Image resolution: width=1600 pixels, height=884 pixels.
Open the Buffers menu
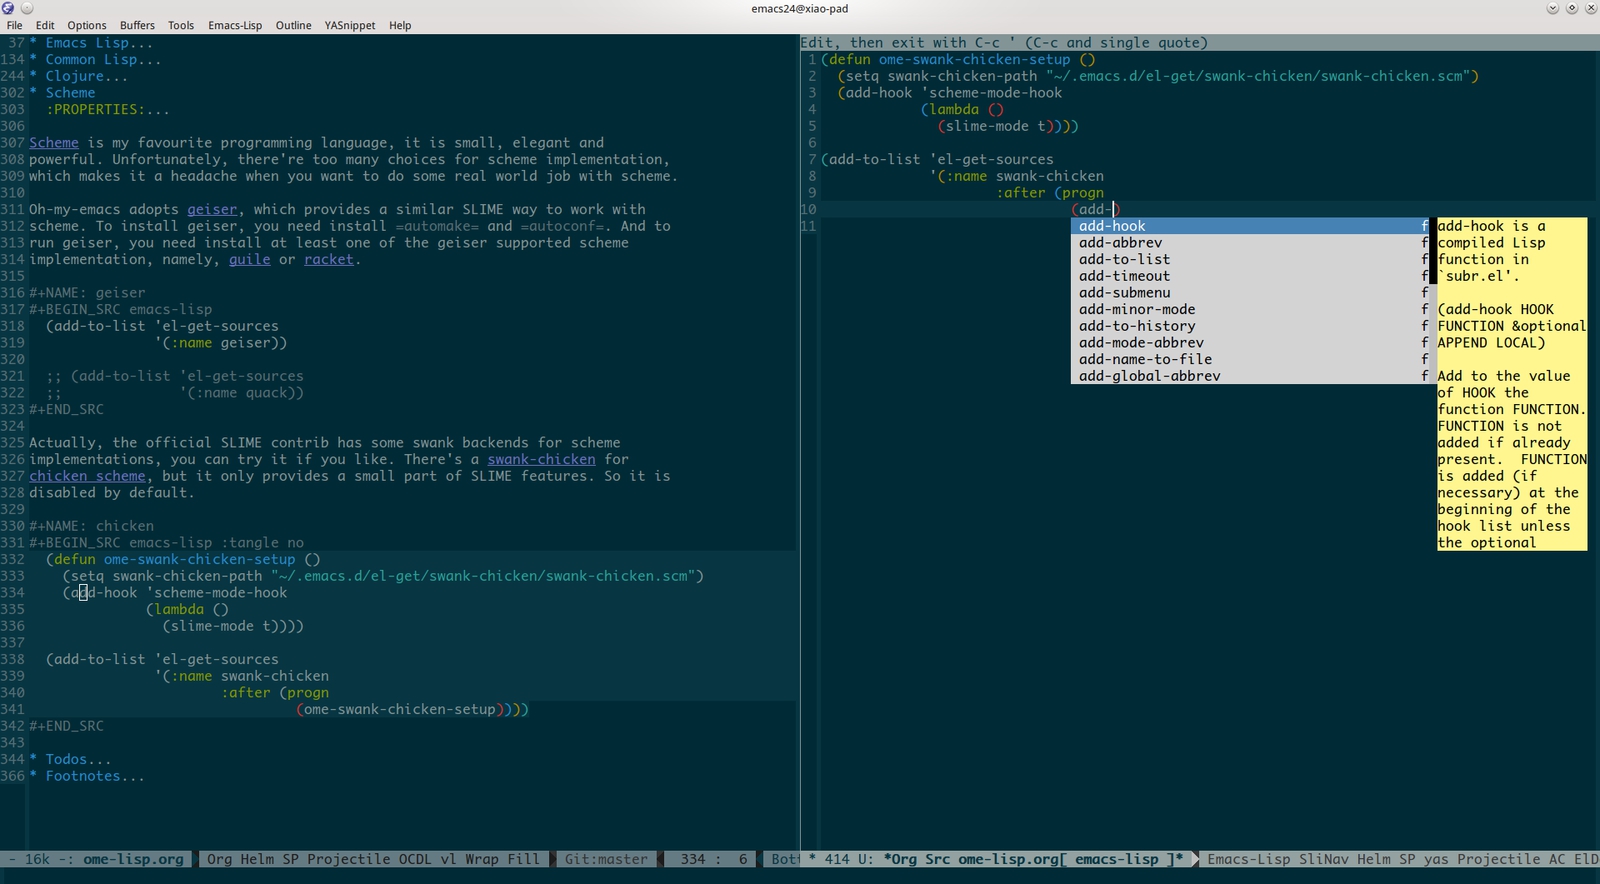(x=137, y=25)
